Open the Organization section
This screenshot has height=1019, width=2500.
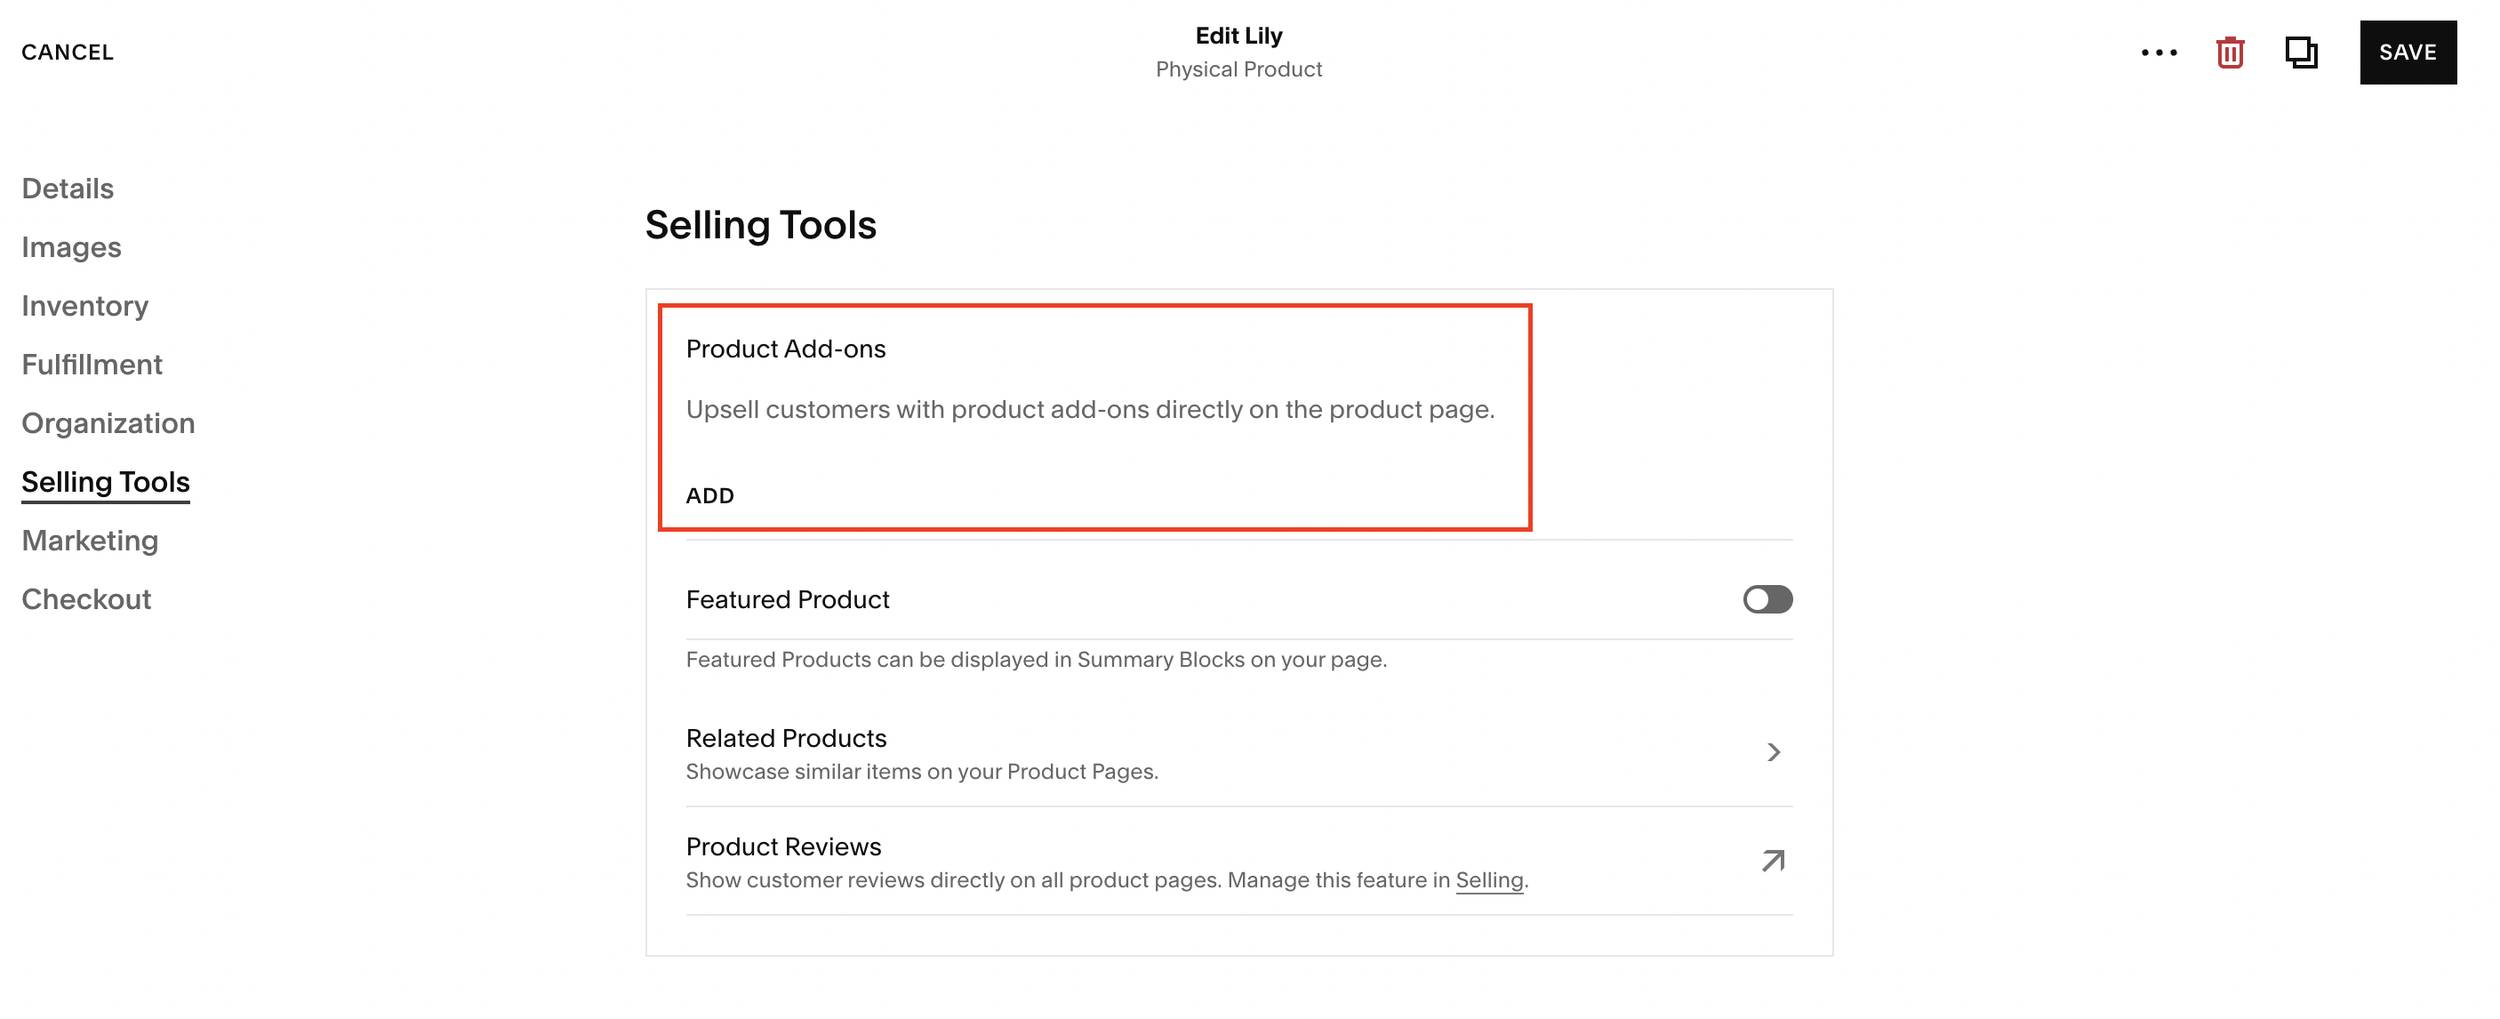(108, 423)
